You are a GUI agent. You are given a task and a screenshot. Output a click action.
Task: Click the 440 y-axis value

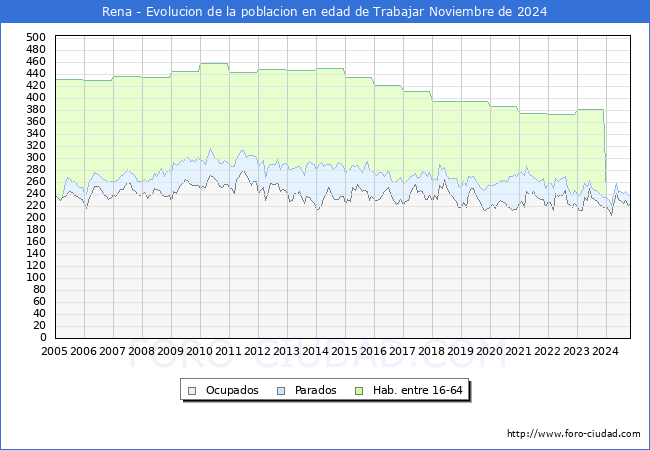pos(36,74)
